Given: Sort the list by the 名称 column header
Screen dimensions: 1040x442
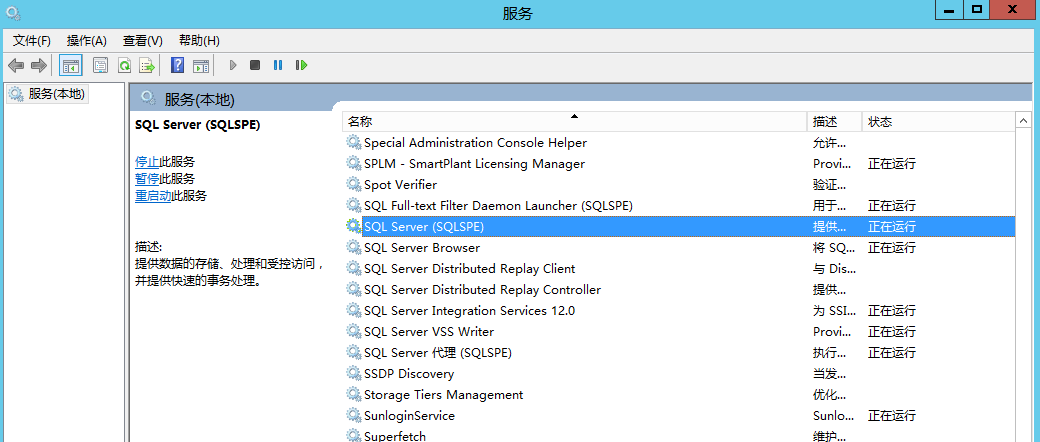Looking at the screenshot, I should [574, 121].
